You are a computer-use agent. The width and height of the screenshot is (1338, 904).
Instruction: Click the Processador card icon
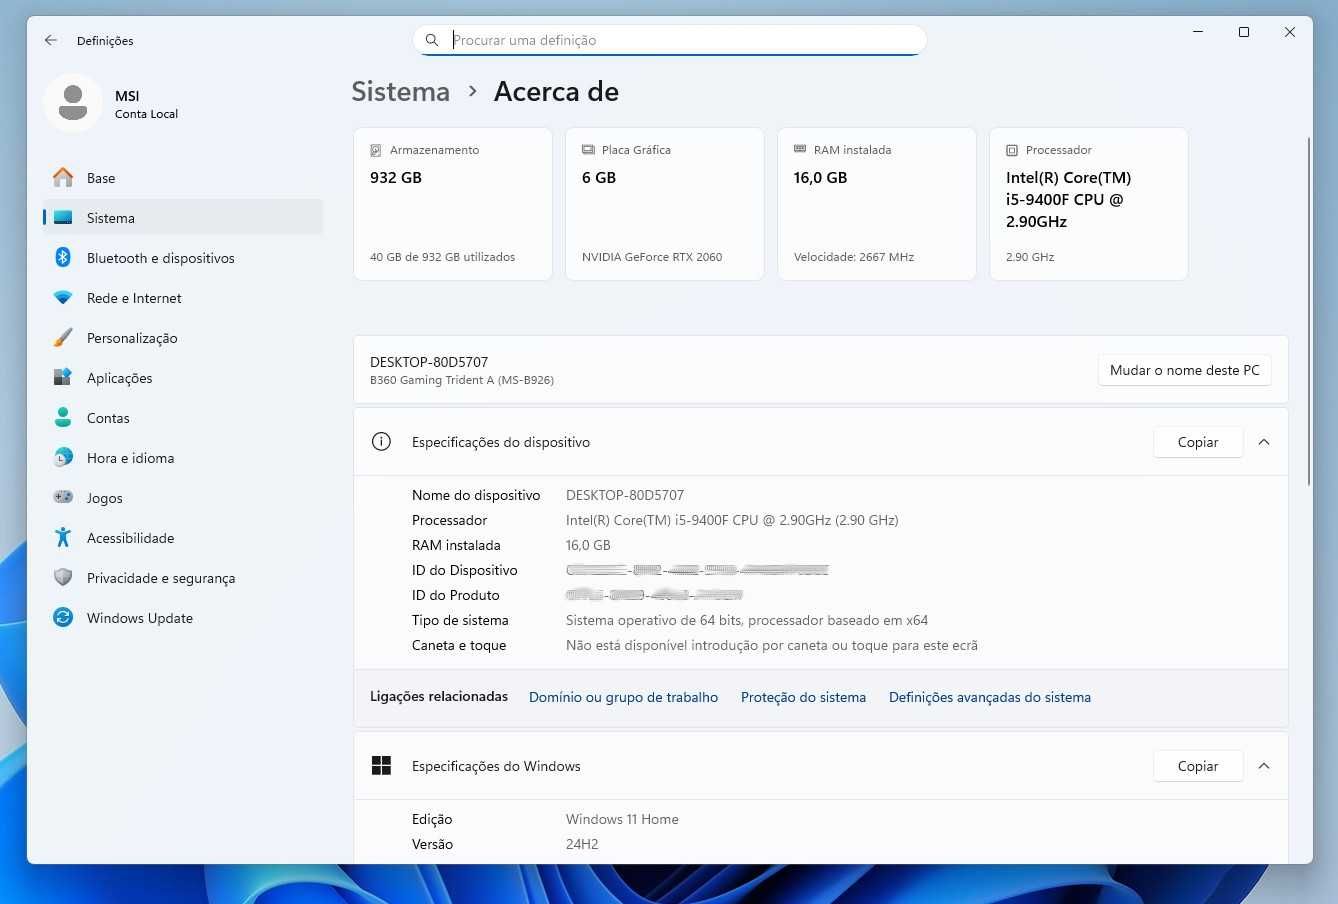(x=1012, y=150)
